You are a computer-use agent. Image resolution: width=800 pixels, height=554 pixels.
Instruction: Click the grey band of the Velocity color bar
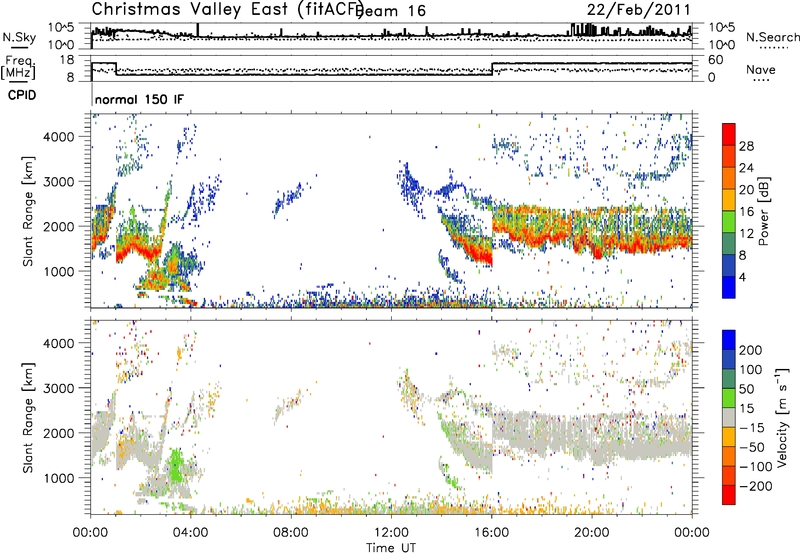pos(729,418)
